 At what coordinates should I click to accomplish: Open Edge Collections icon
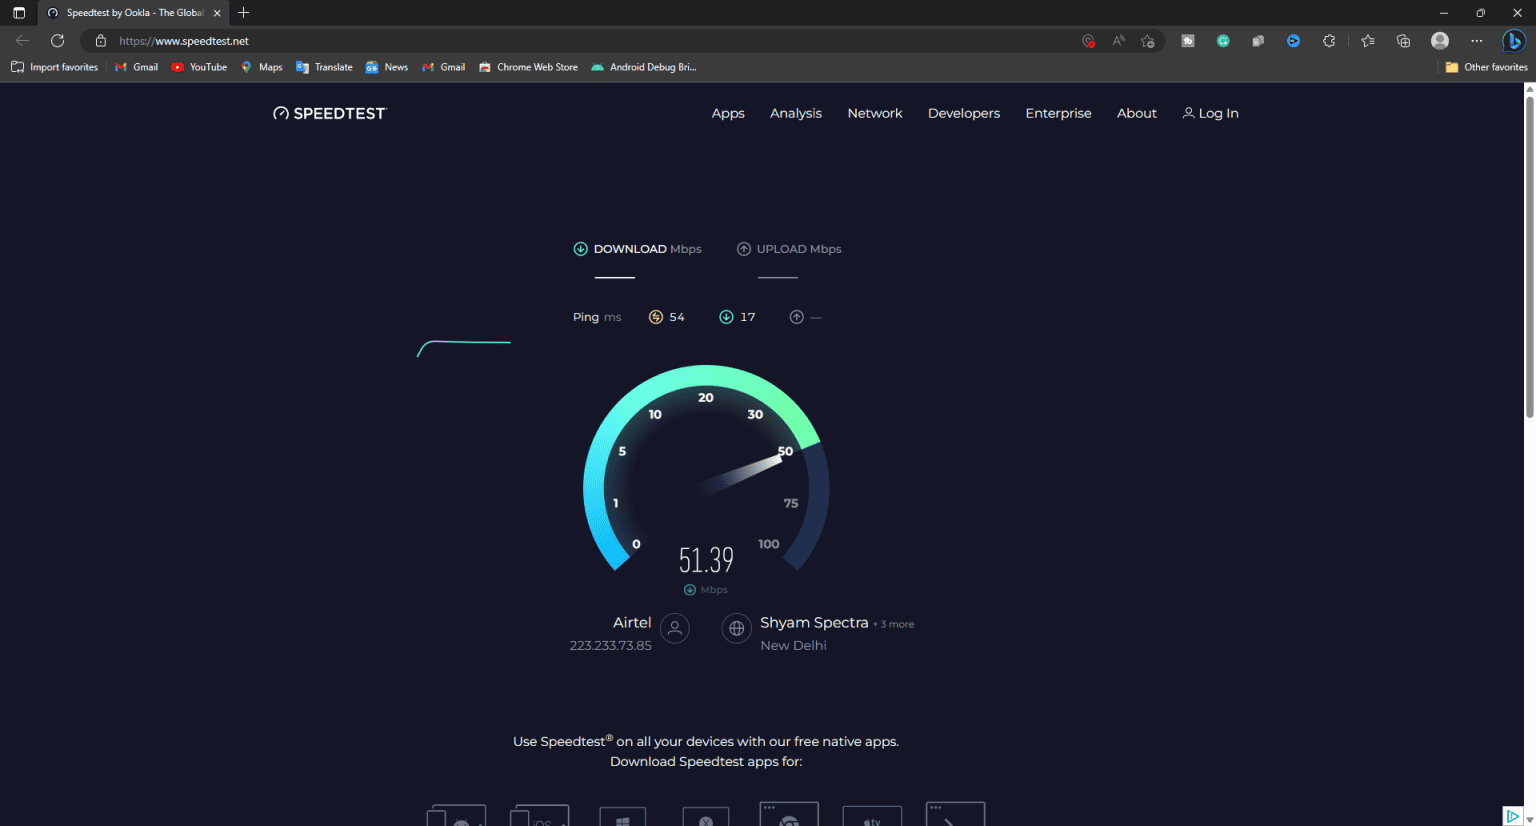(x=1404, y=41)
